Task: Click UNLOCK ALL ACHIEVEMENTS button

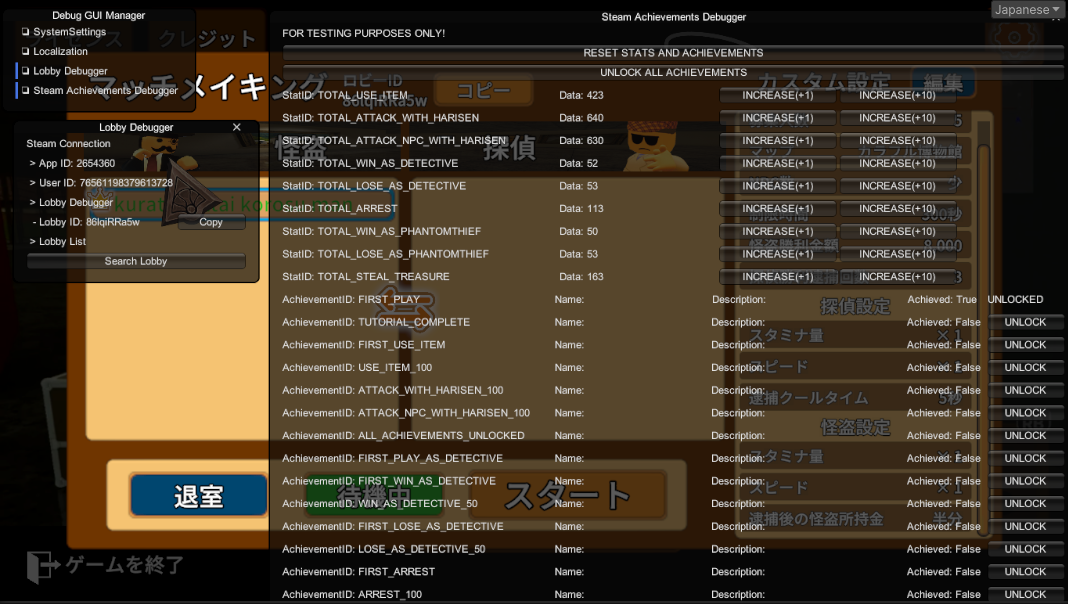Action: pos(673,73)
